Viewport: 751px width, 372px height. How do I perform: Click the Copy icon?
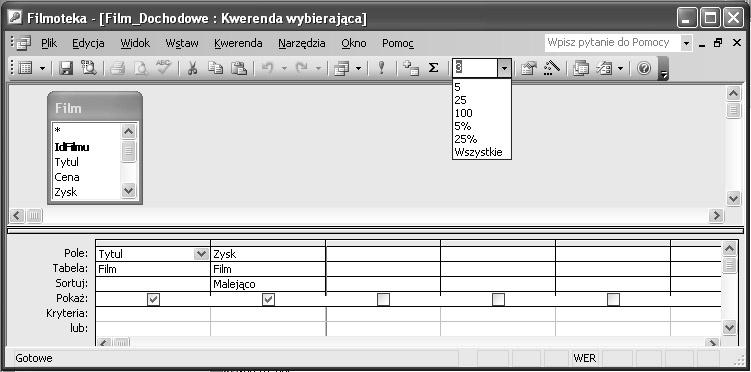[x=216, y=69]
